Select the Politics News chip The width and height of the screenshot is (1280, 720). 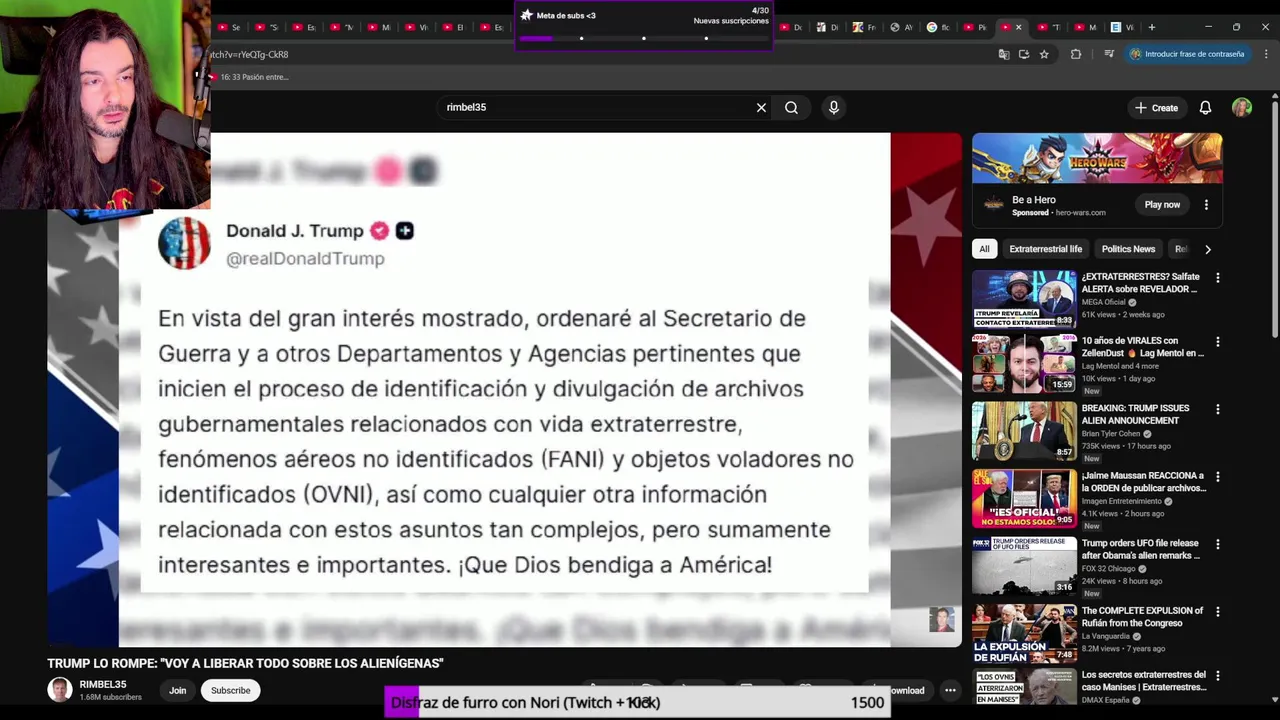pos(1128,249)
